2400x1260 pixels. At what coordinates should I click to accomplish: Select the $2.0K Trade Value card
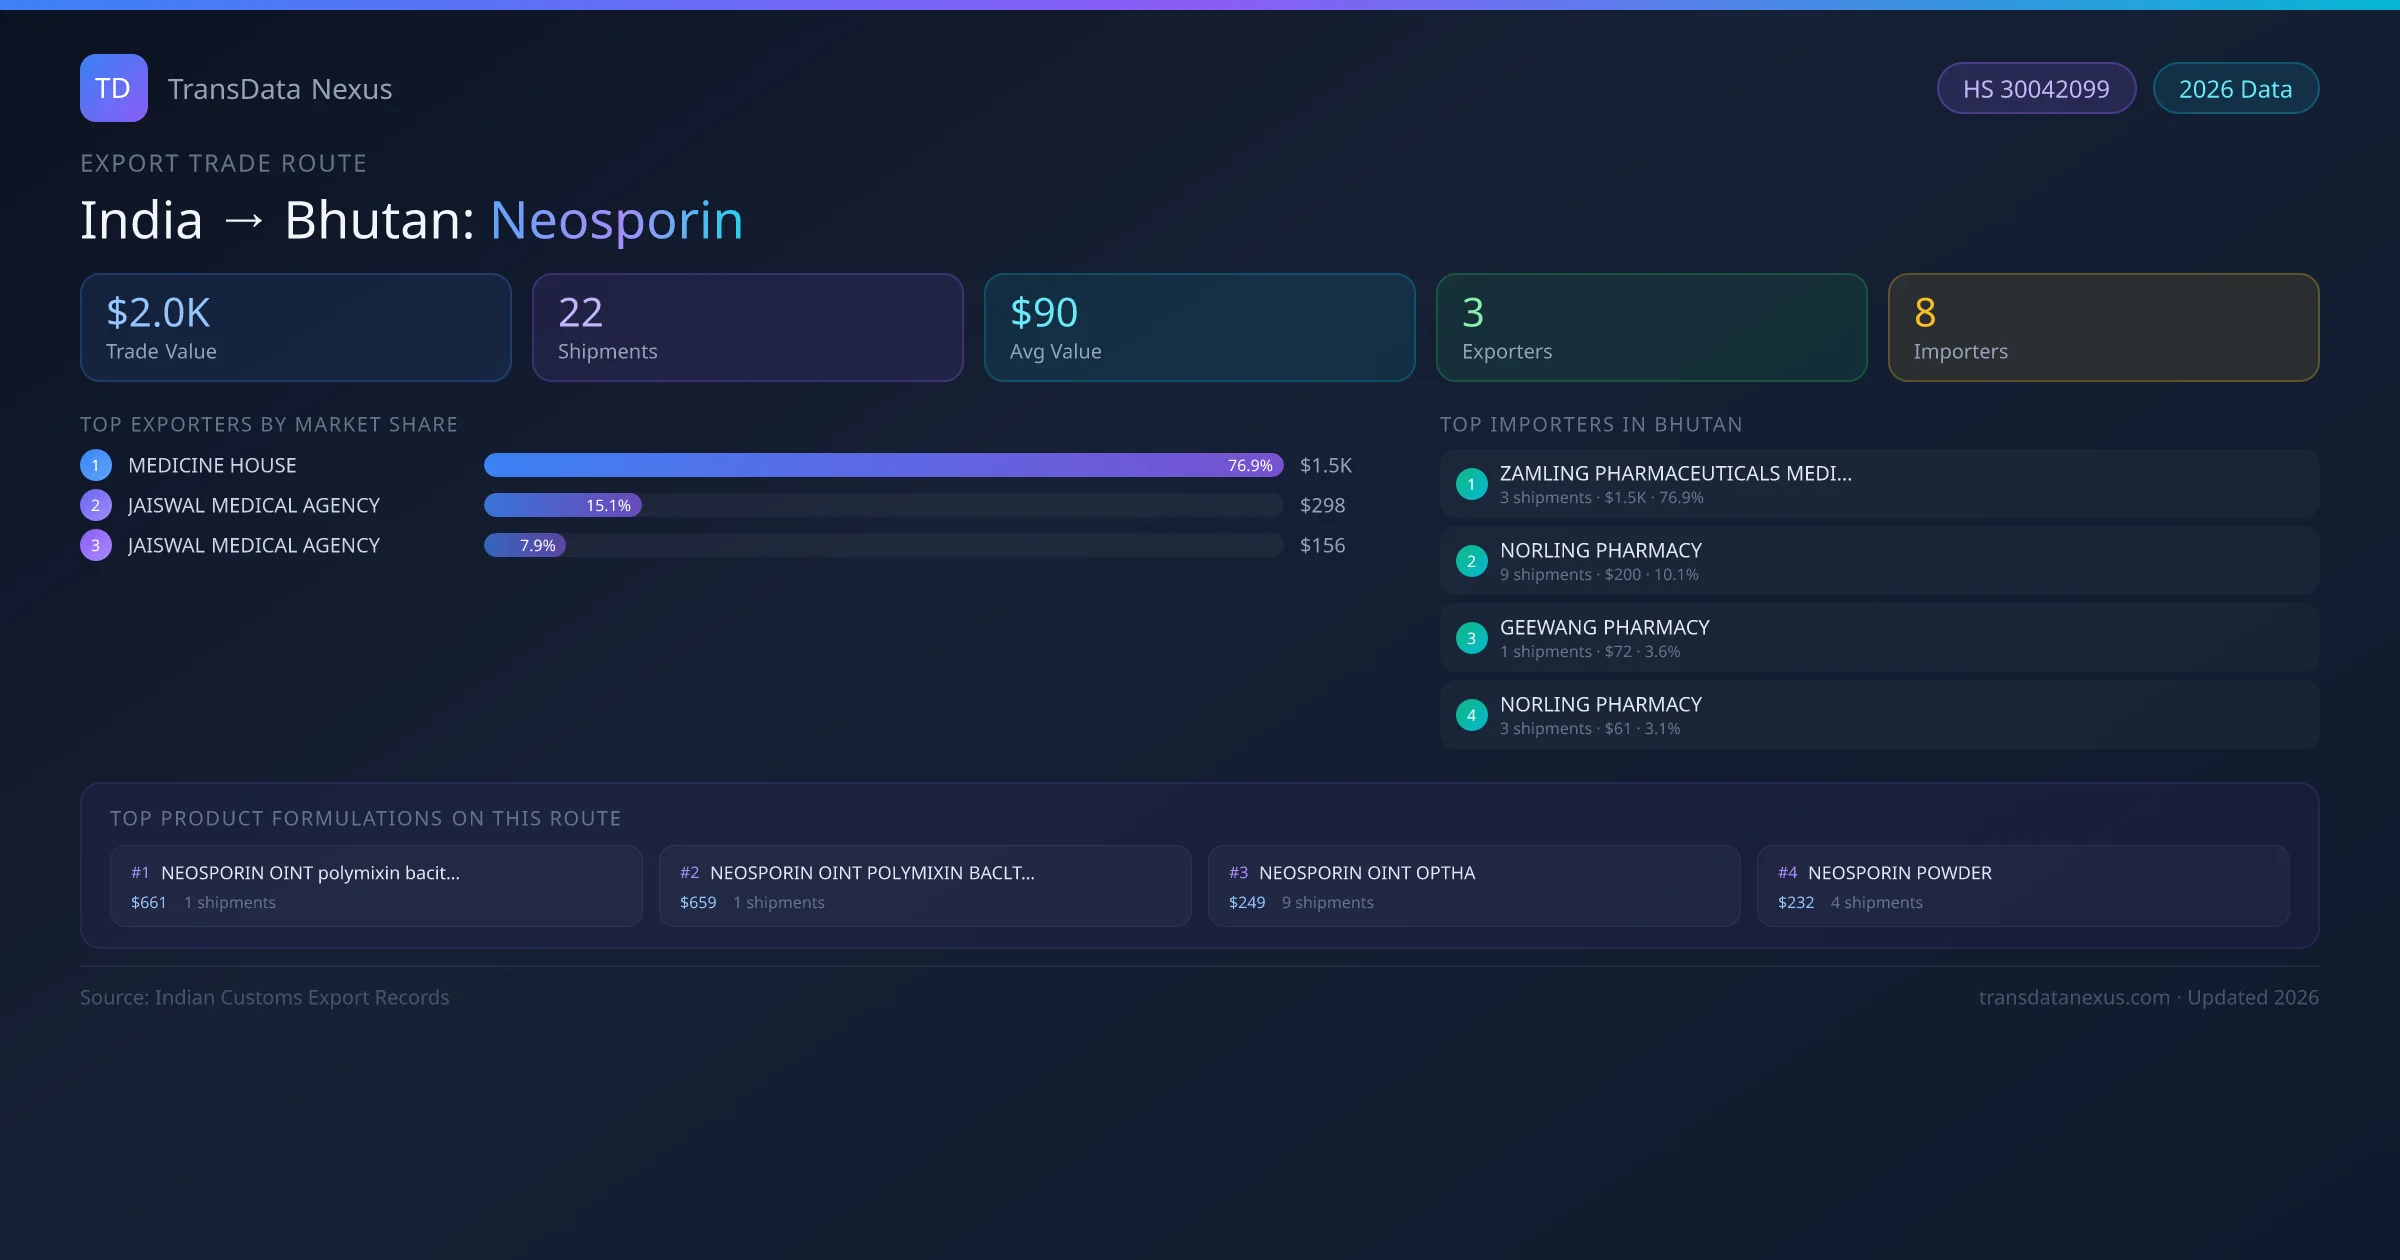click(295, 327)
